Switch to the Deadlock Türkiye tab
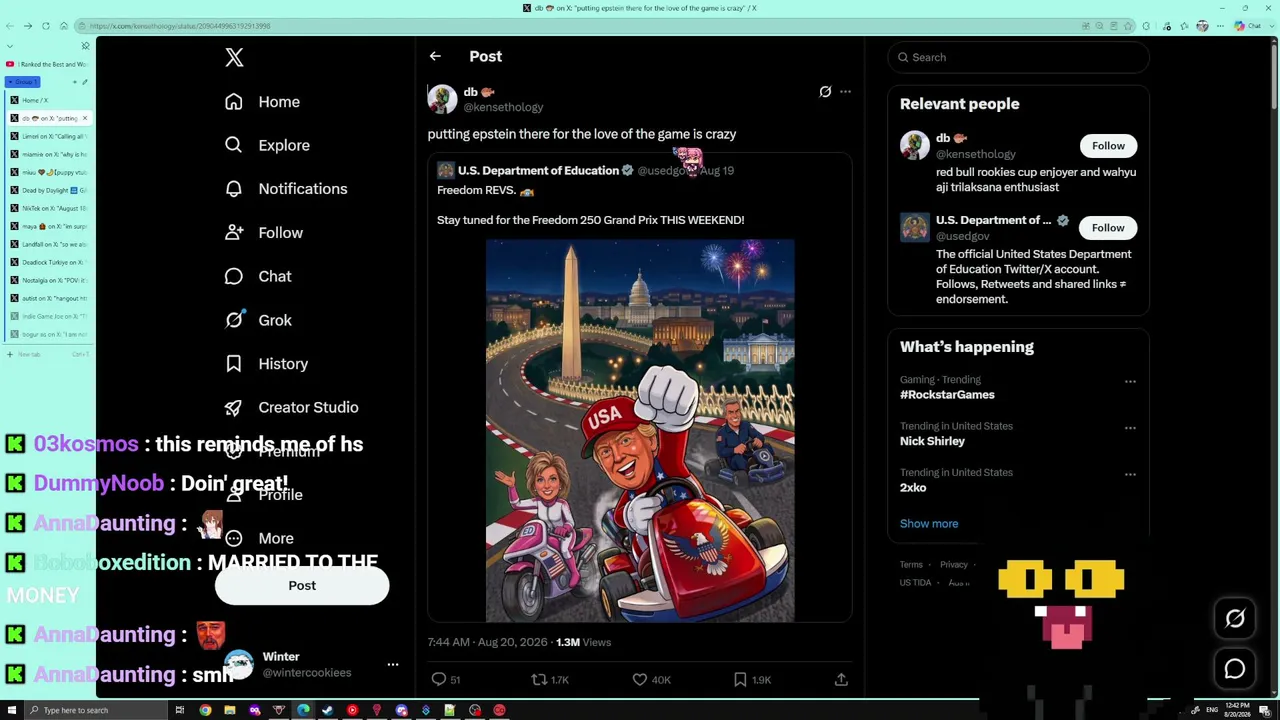 [x=48, y=262]
